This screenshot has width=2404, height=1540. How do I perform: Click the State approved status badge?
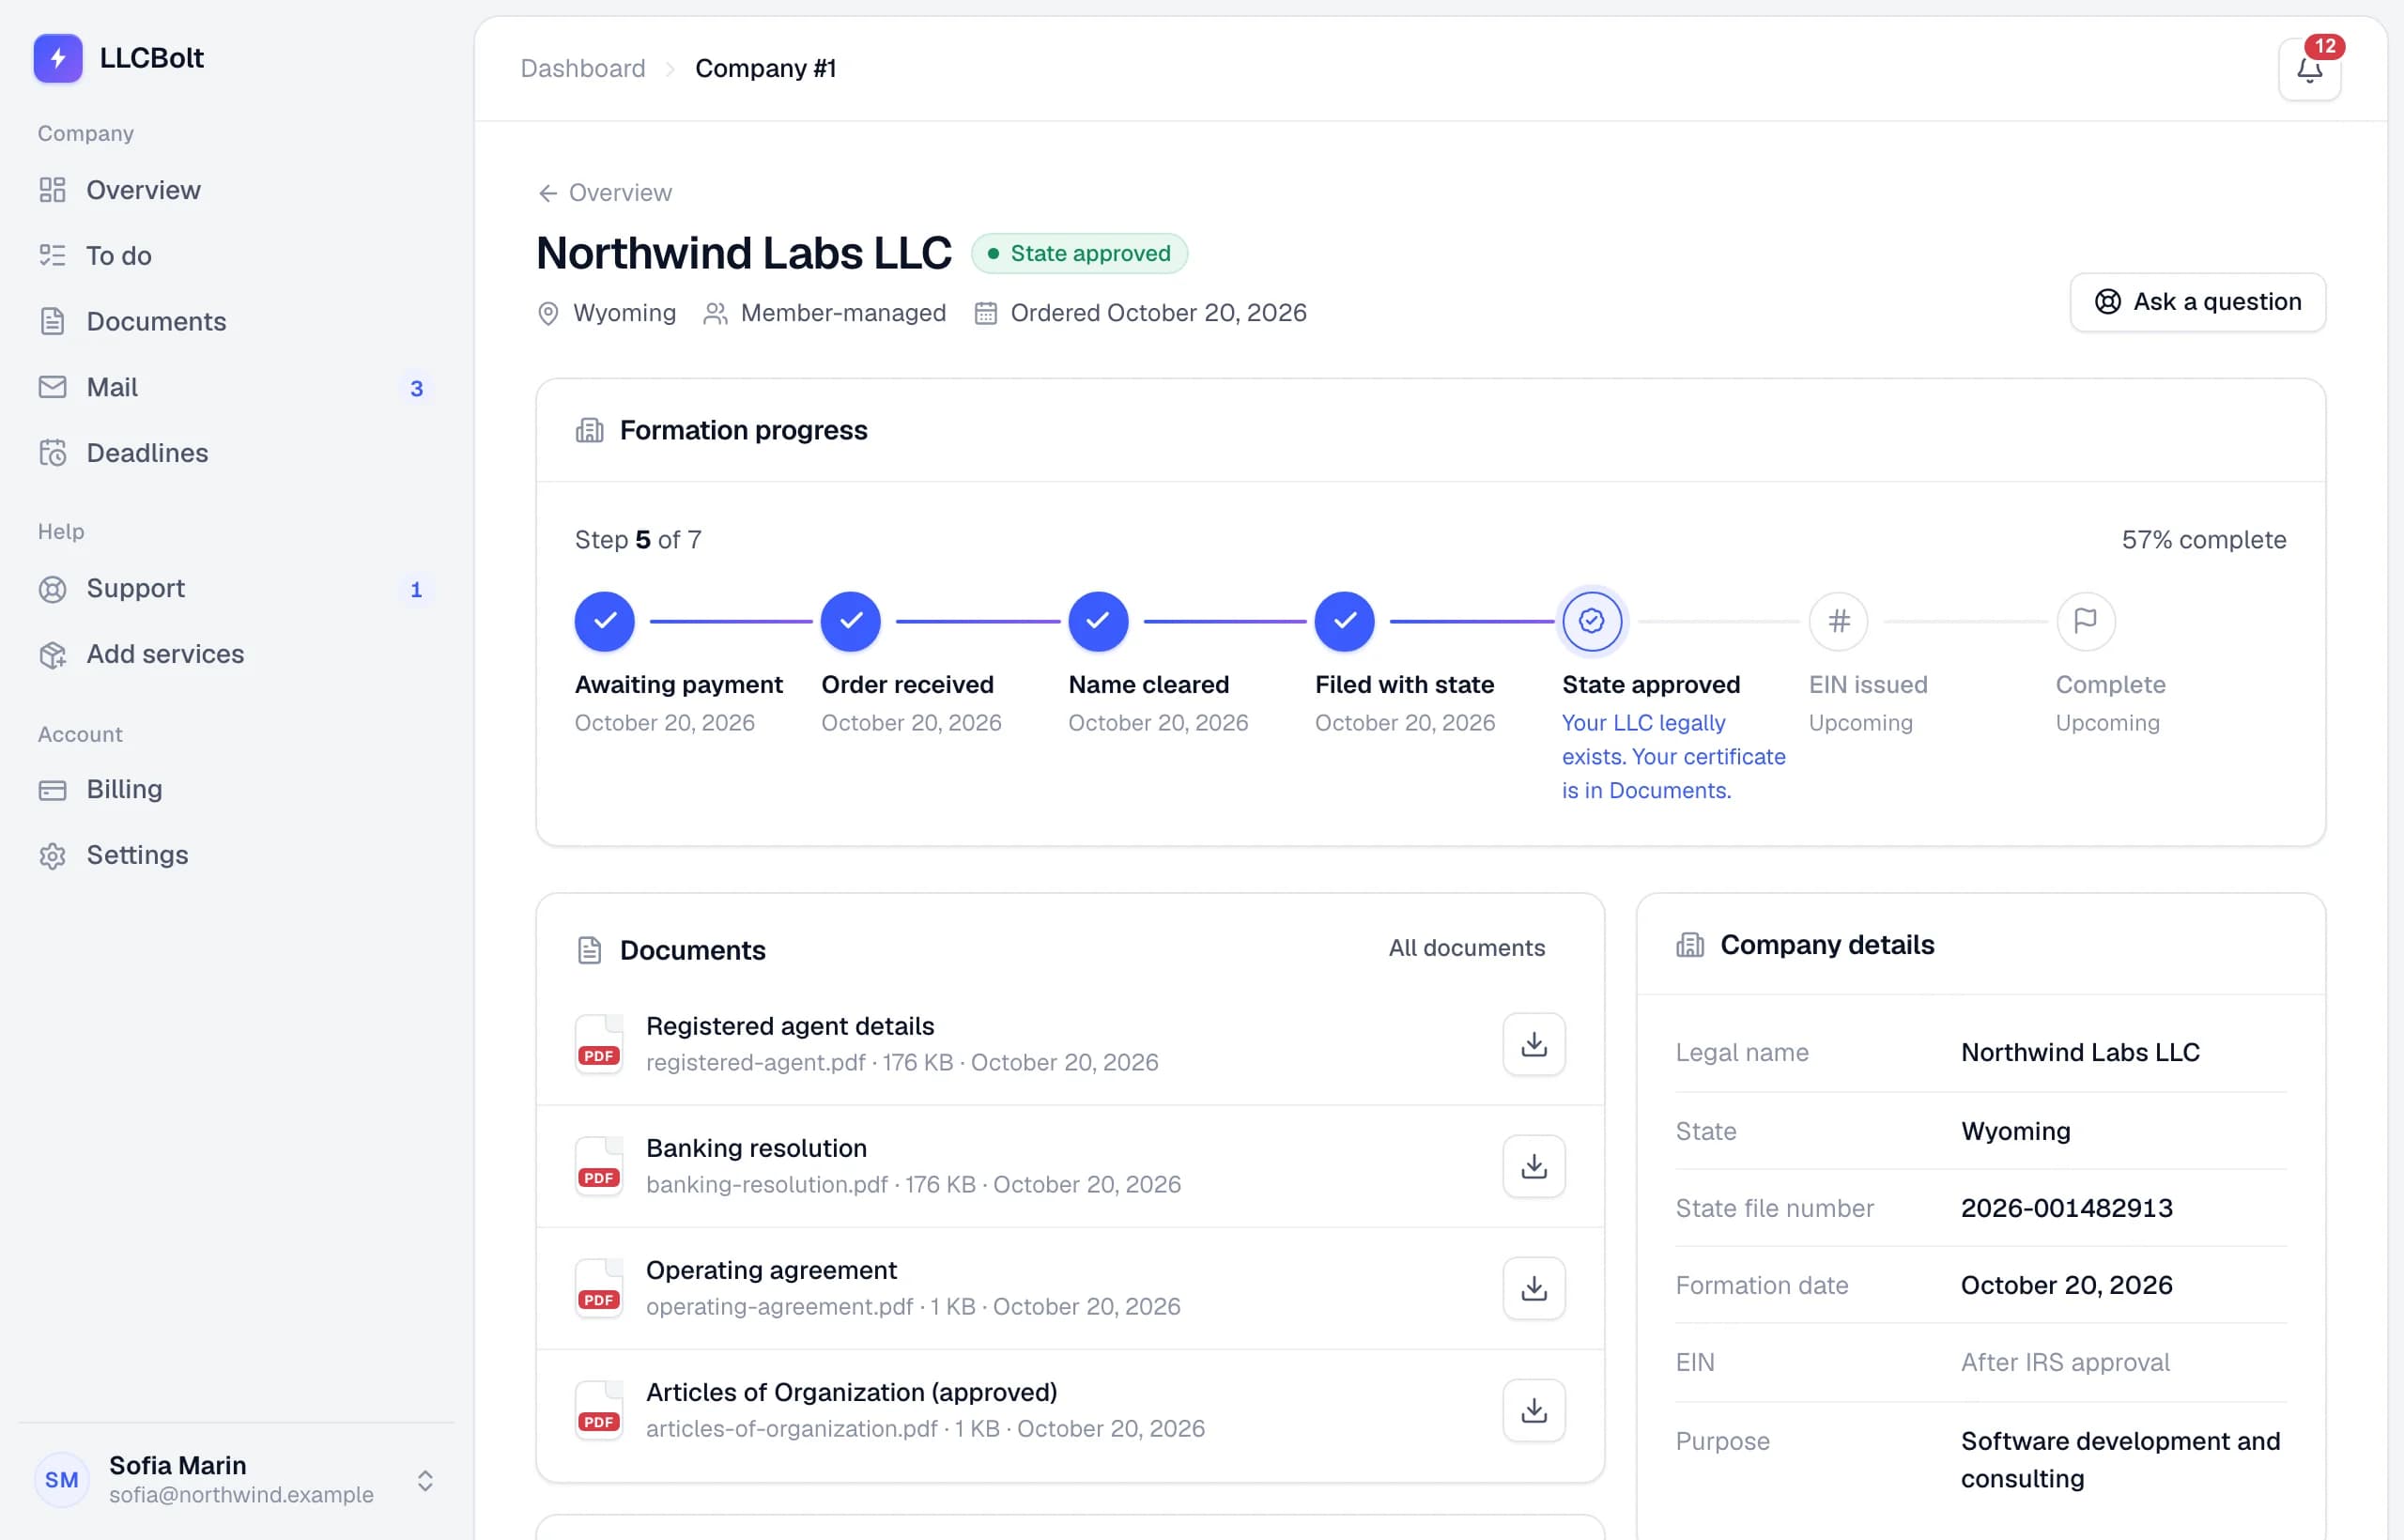(1079, 254)
